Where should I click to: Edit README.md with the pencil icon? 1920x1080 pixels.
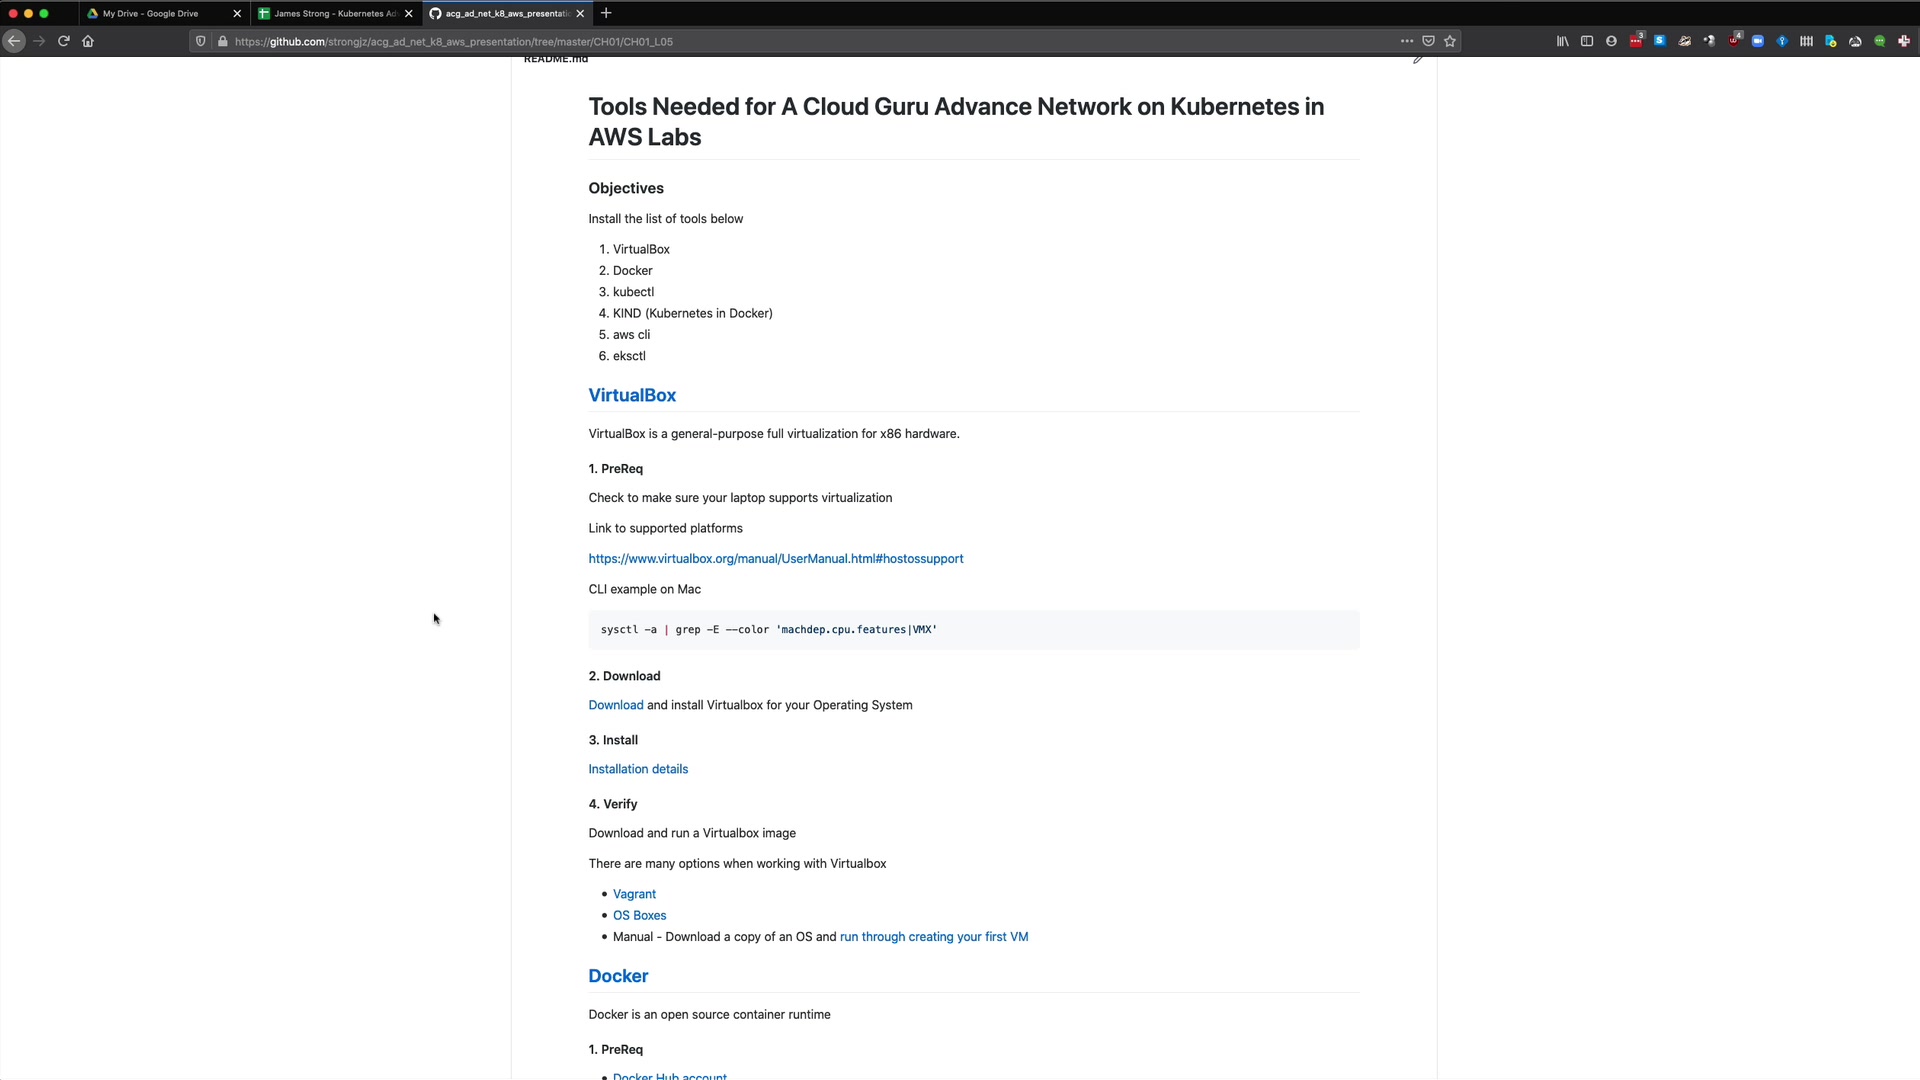tap(1418, 60)
